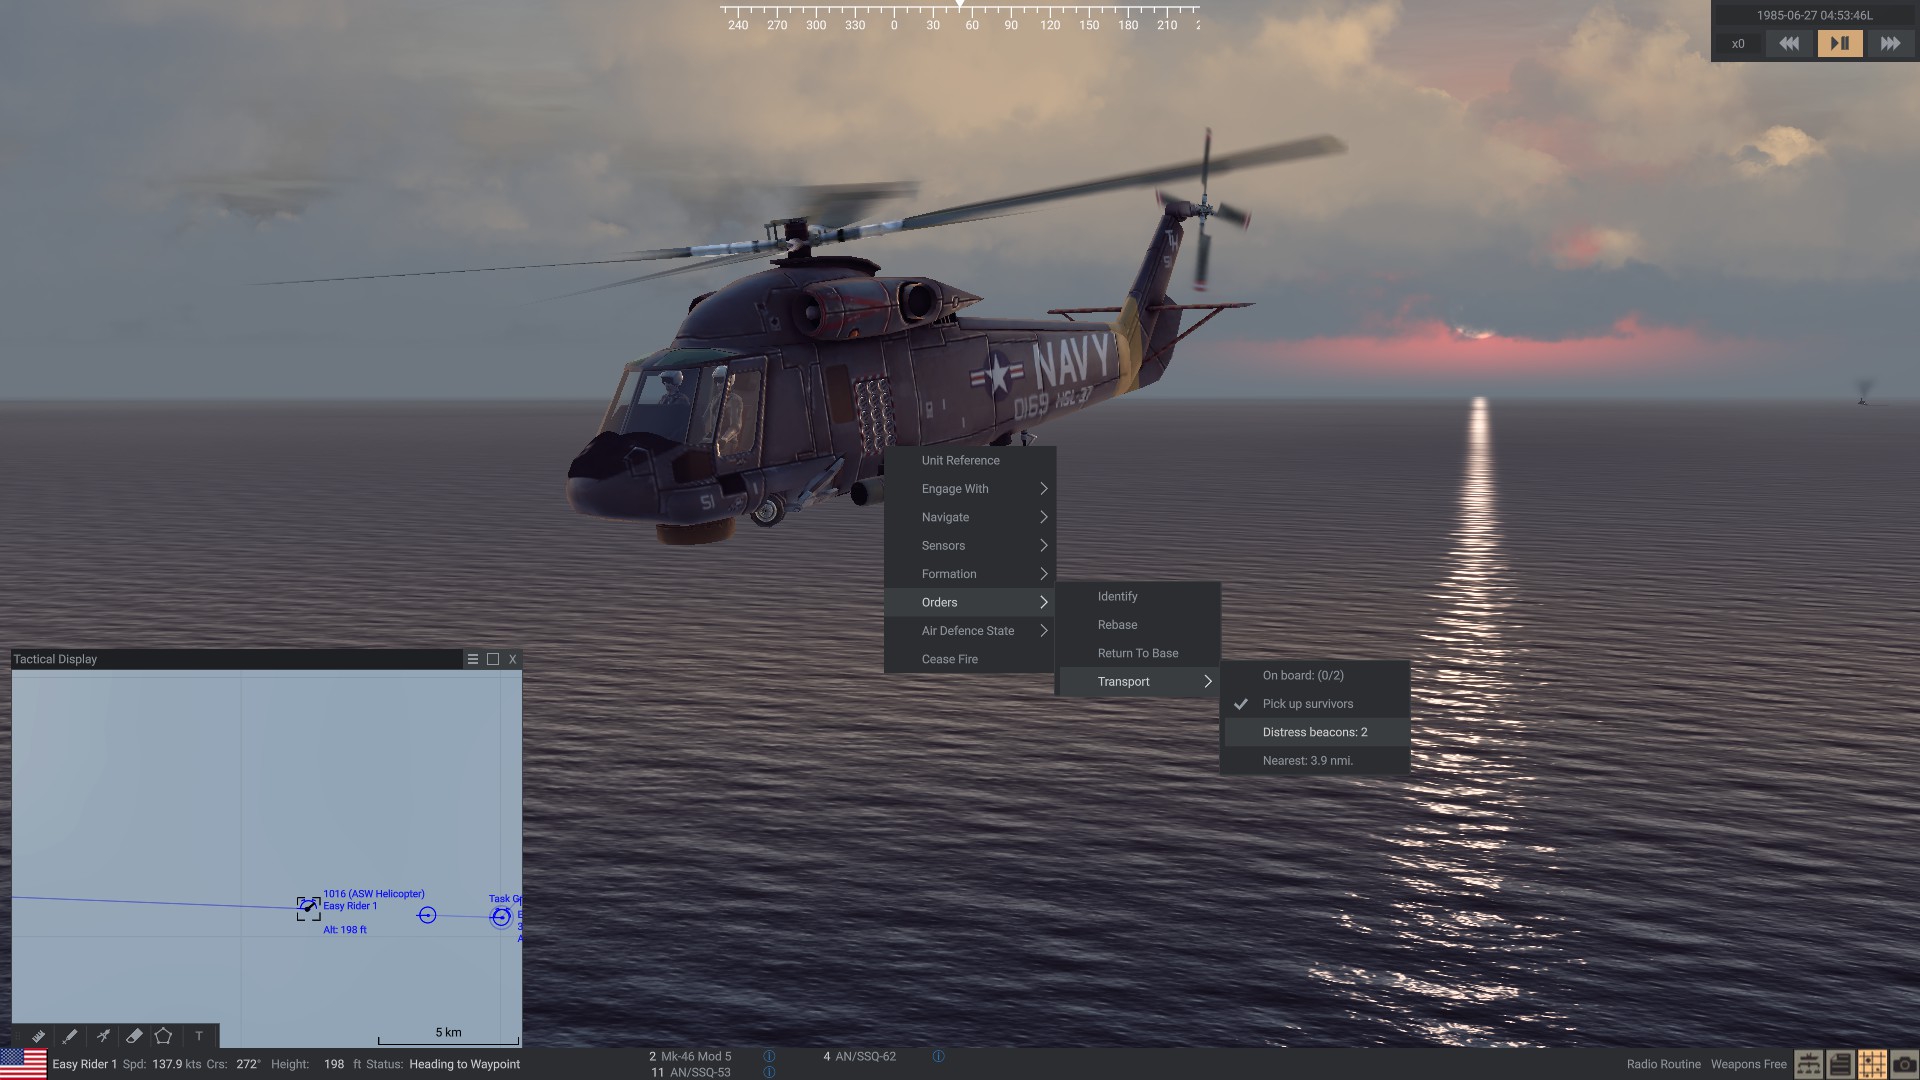
Task: Select the Task Group marker on tactical map
Action: tap(501, 916)
